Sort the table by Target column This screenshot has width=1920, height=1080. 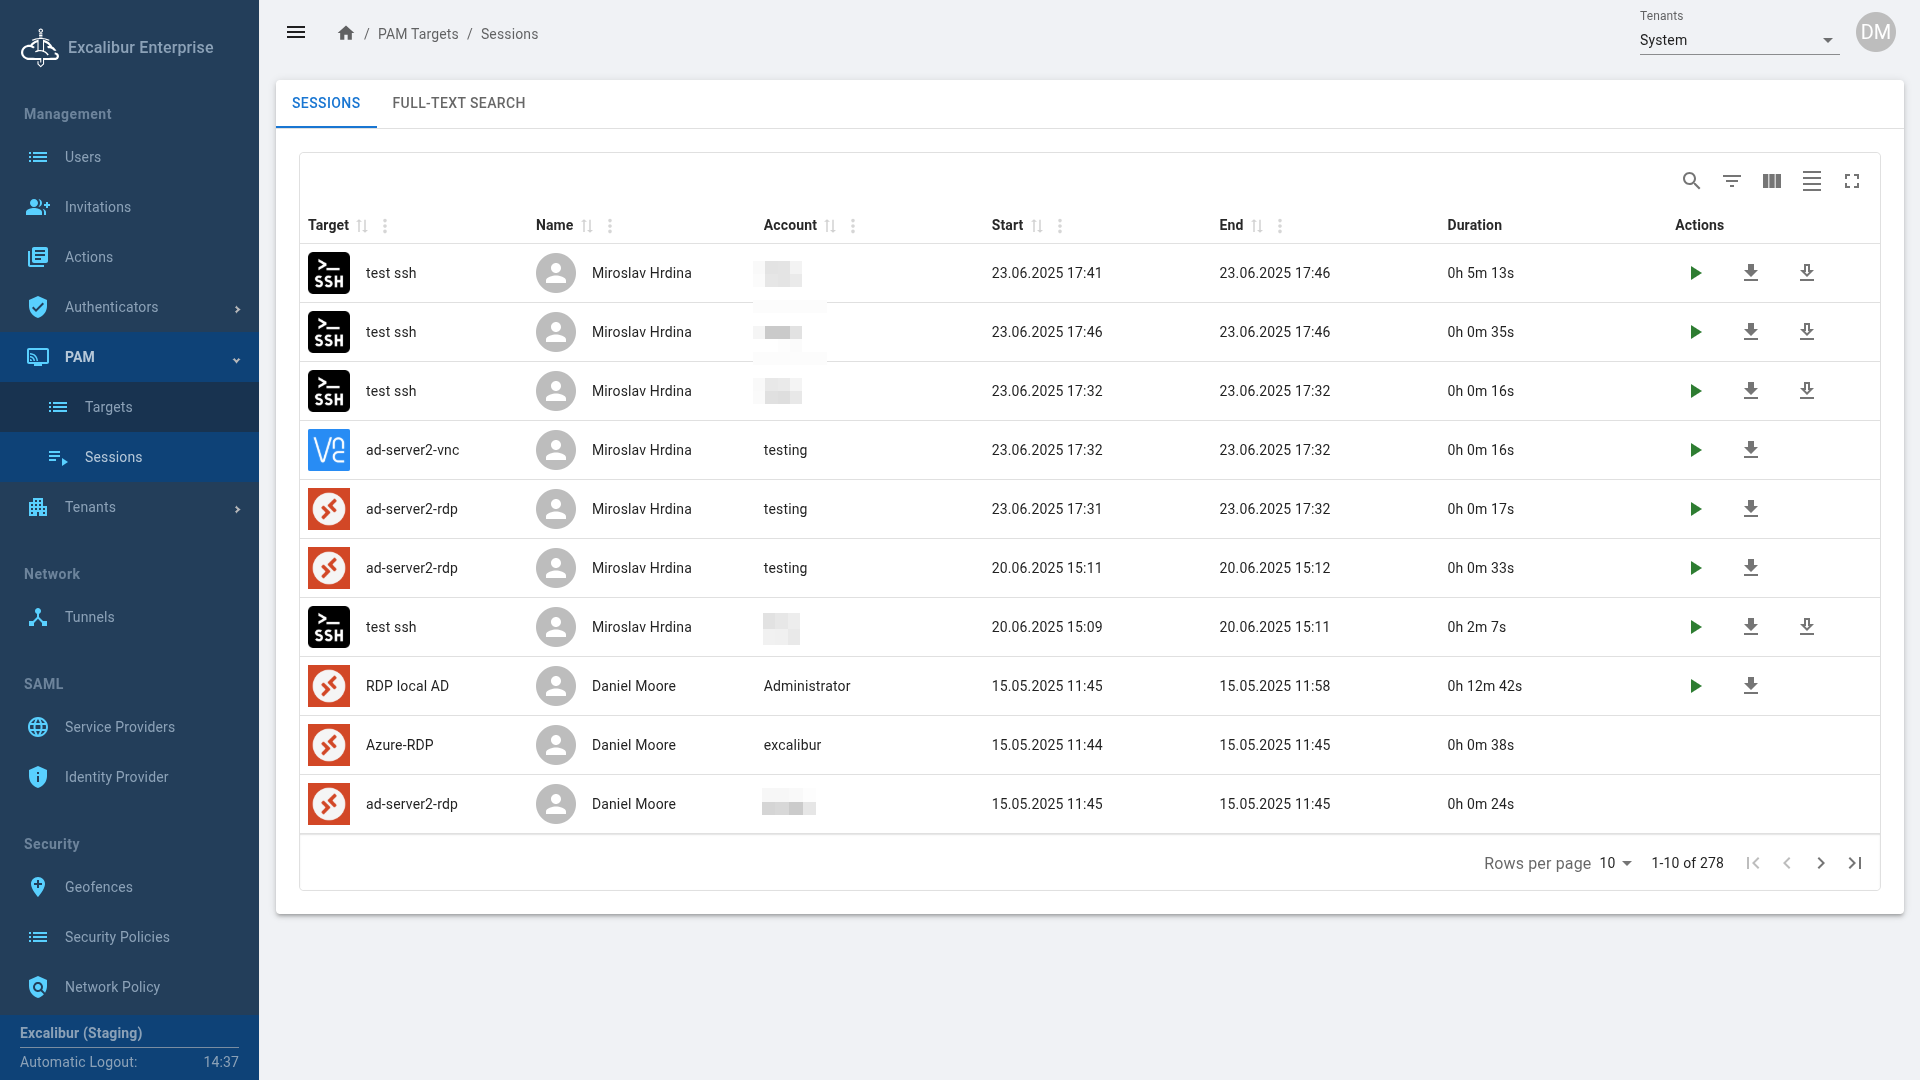tap(362, 226)
